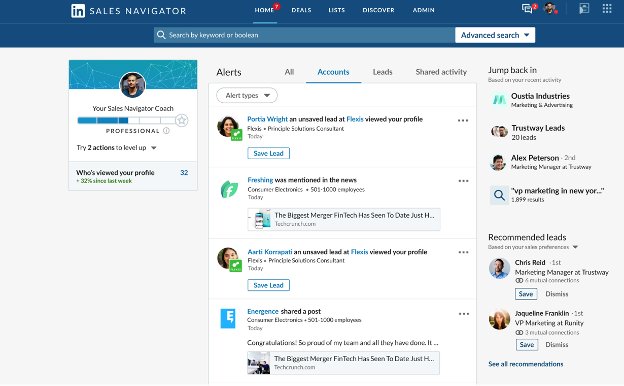
Task: Dismiss Joqueline Franklin recommendation
Action: pos(557,345)
